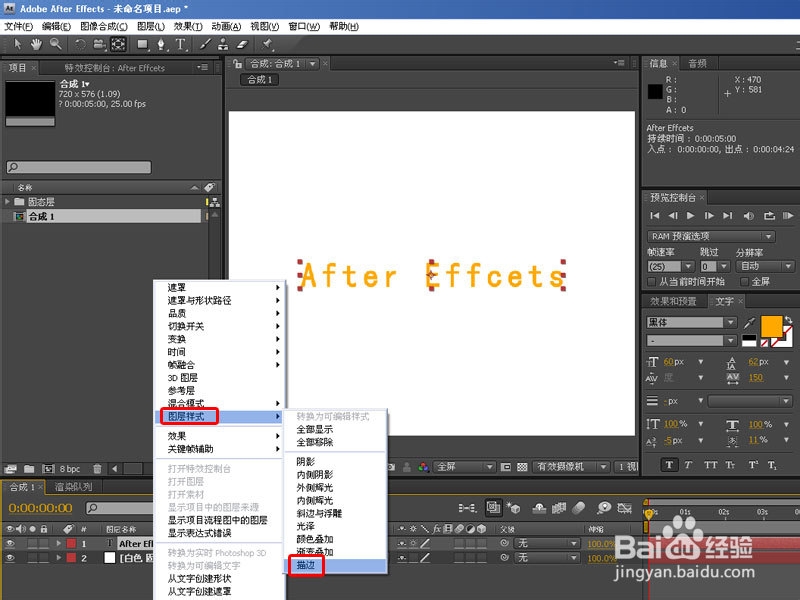
Task: Open the 效果 menu in the menu bar
Action: pyautogui.click(x=188, y=27)
